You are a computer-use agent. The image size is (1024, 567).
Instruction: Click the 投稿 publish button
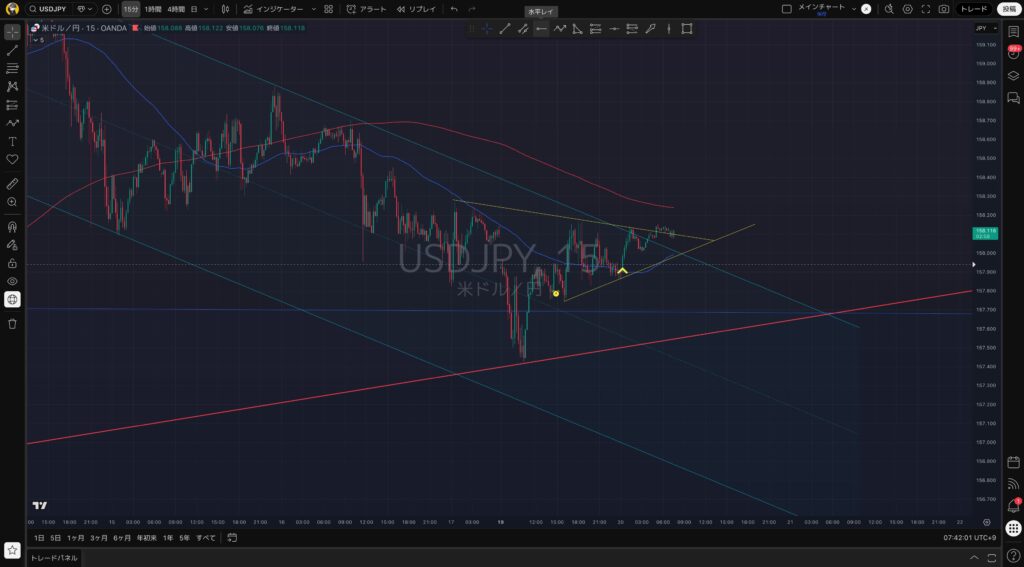tap(1009, 9)
